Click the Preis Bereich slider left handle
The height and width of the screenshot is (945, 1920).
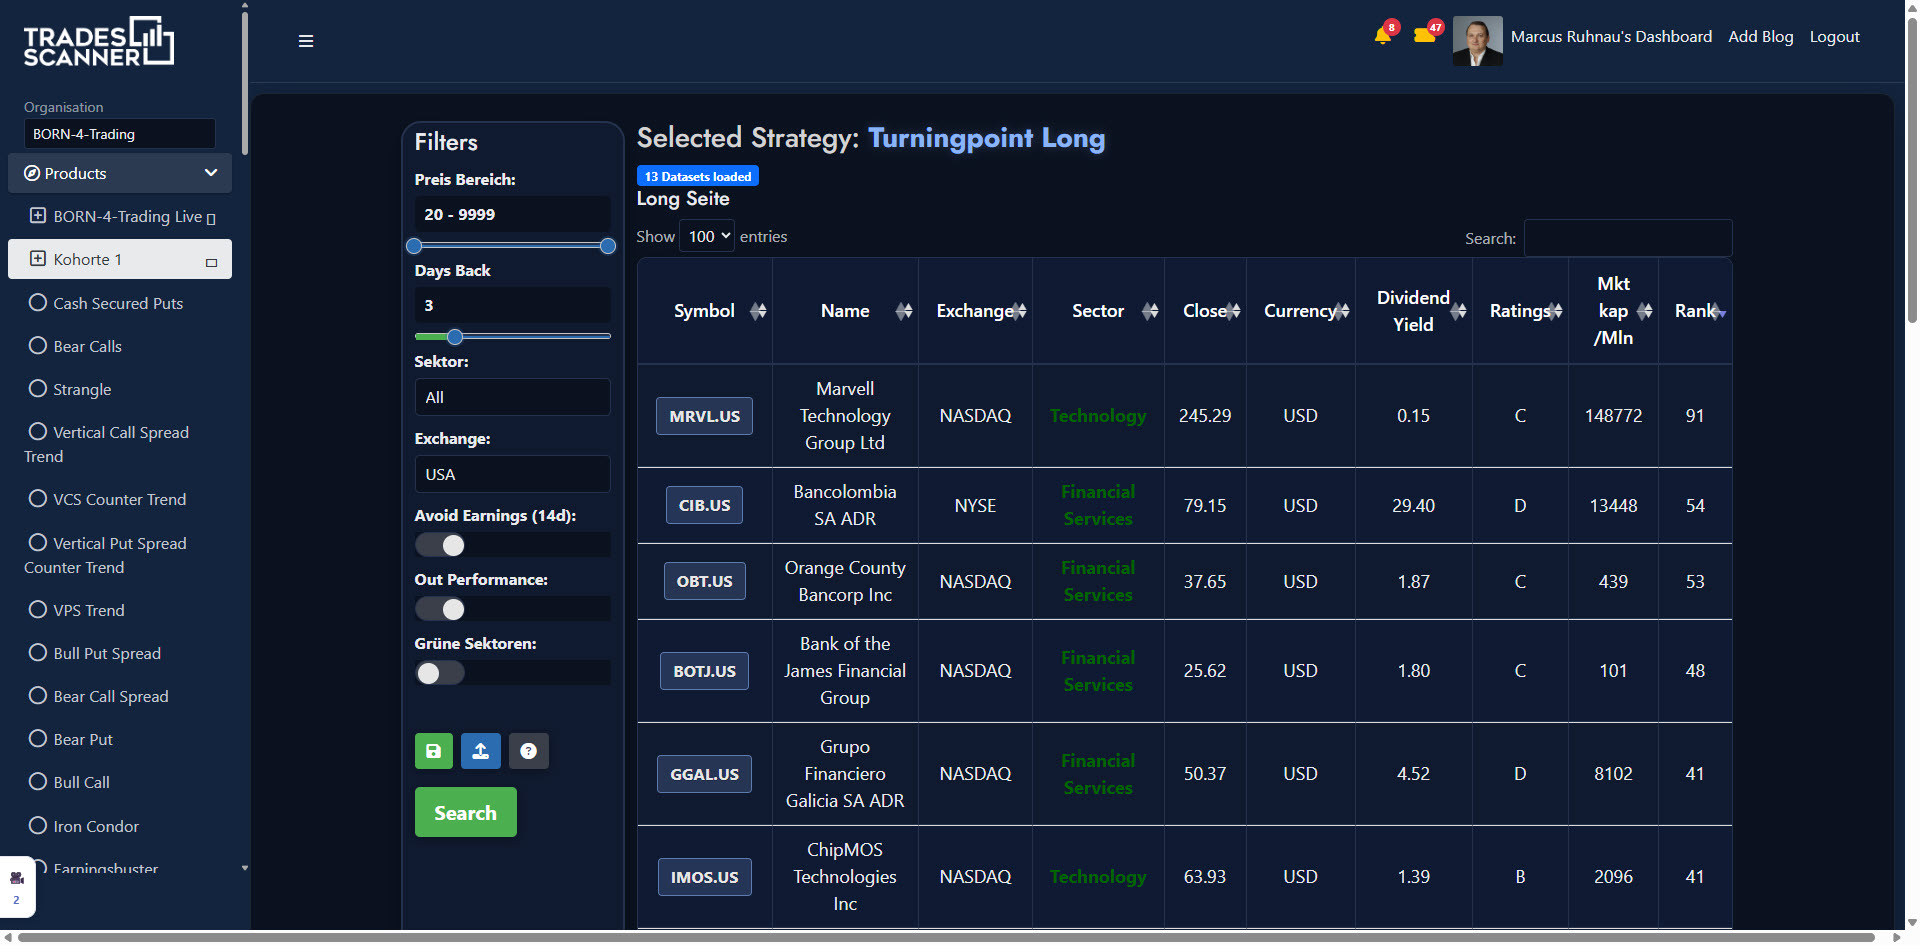(414, 246)
